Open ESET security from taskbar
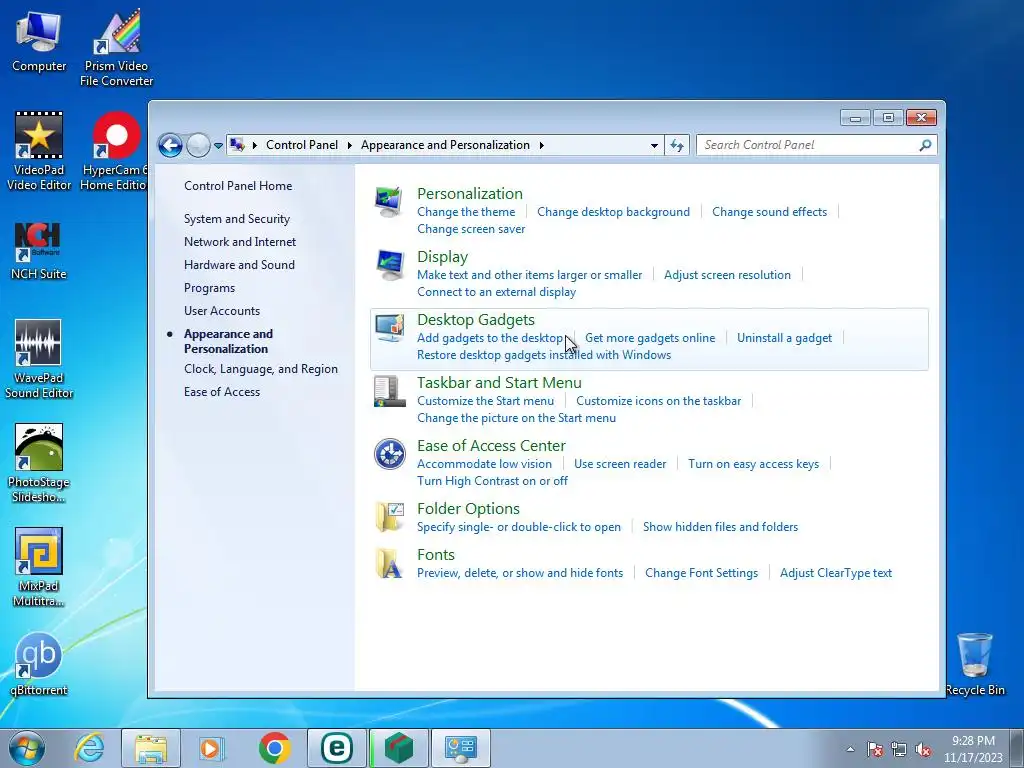1024x768 pixels. coord(337,748)
